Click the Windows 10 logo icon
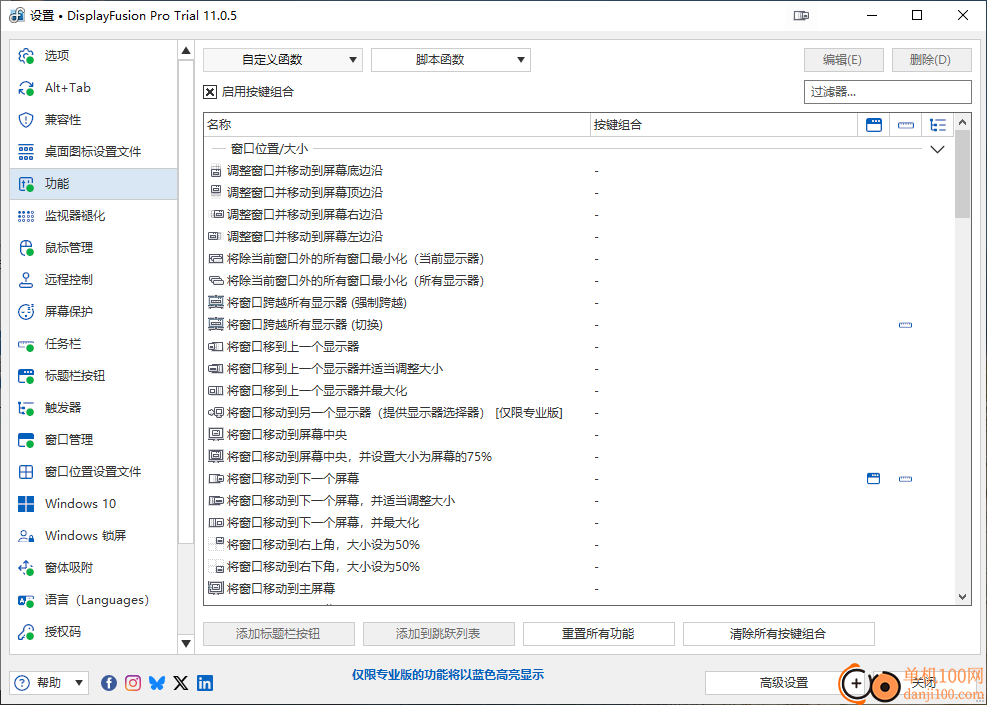Viewport: 987px width, 705px height. point(26,504)
